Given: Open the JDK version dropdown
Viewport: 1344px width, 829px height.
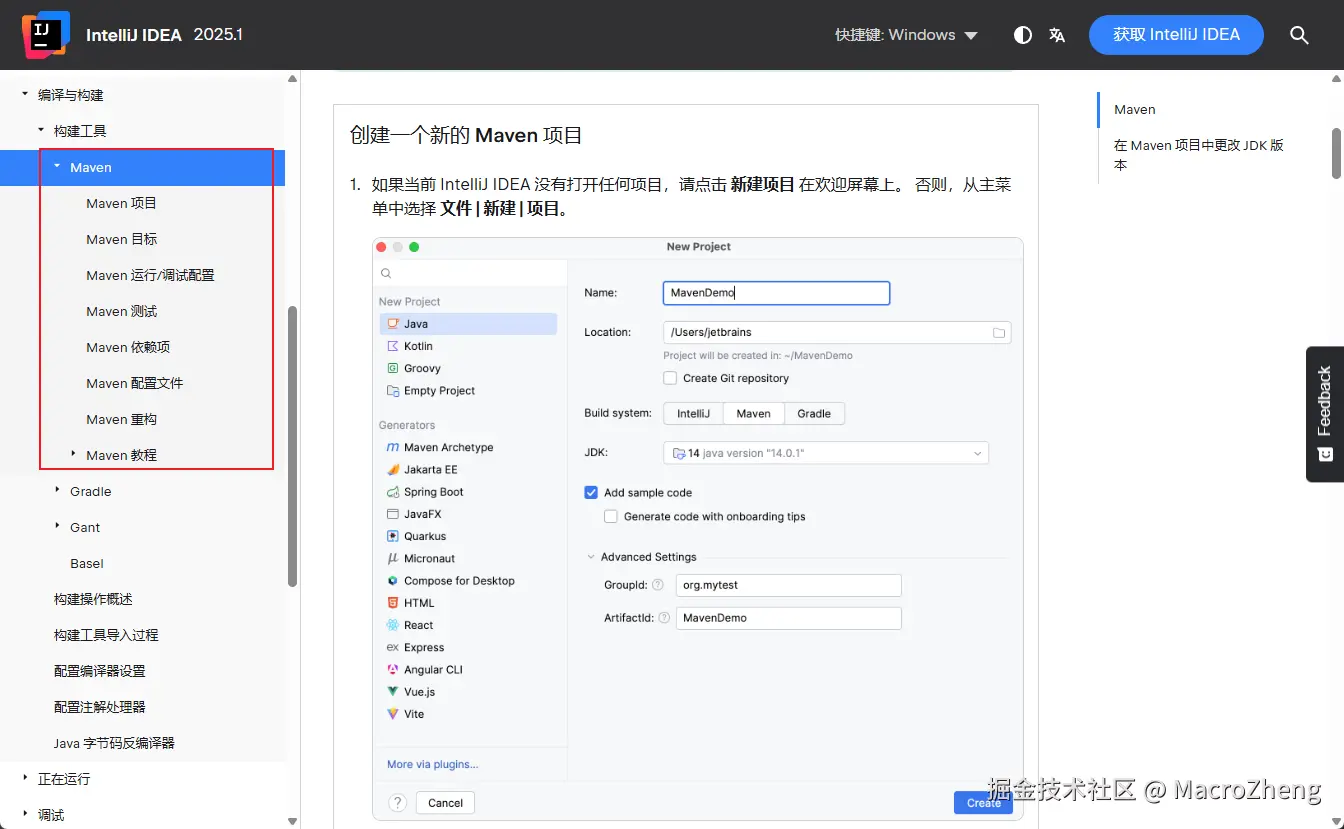Looking at the screenshot, I should click(826, 453).
